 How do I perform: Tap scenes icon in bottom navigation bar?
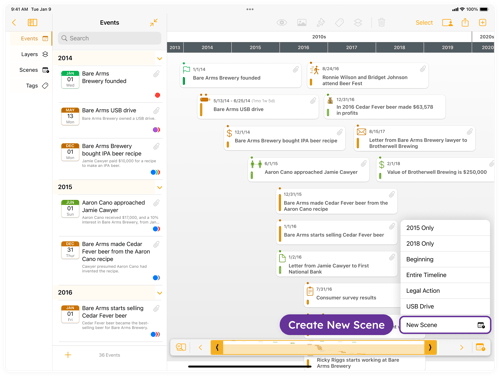pos(480,347)
